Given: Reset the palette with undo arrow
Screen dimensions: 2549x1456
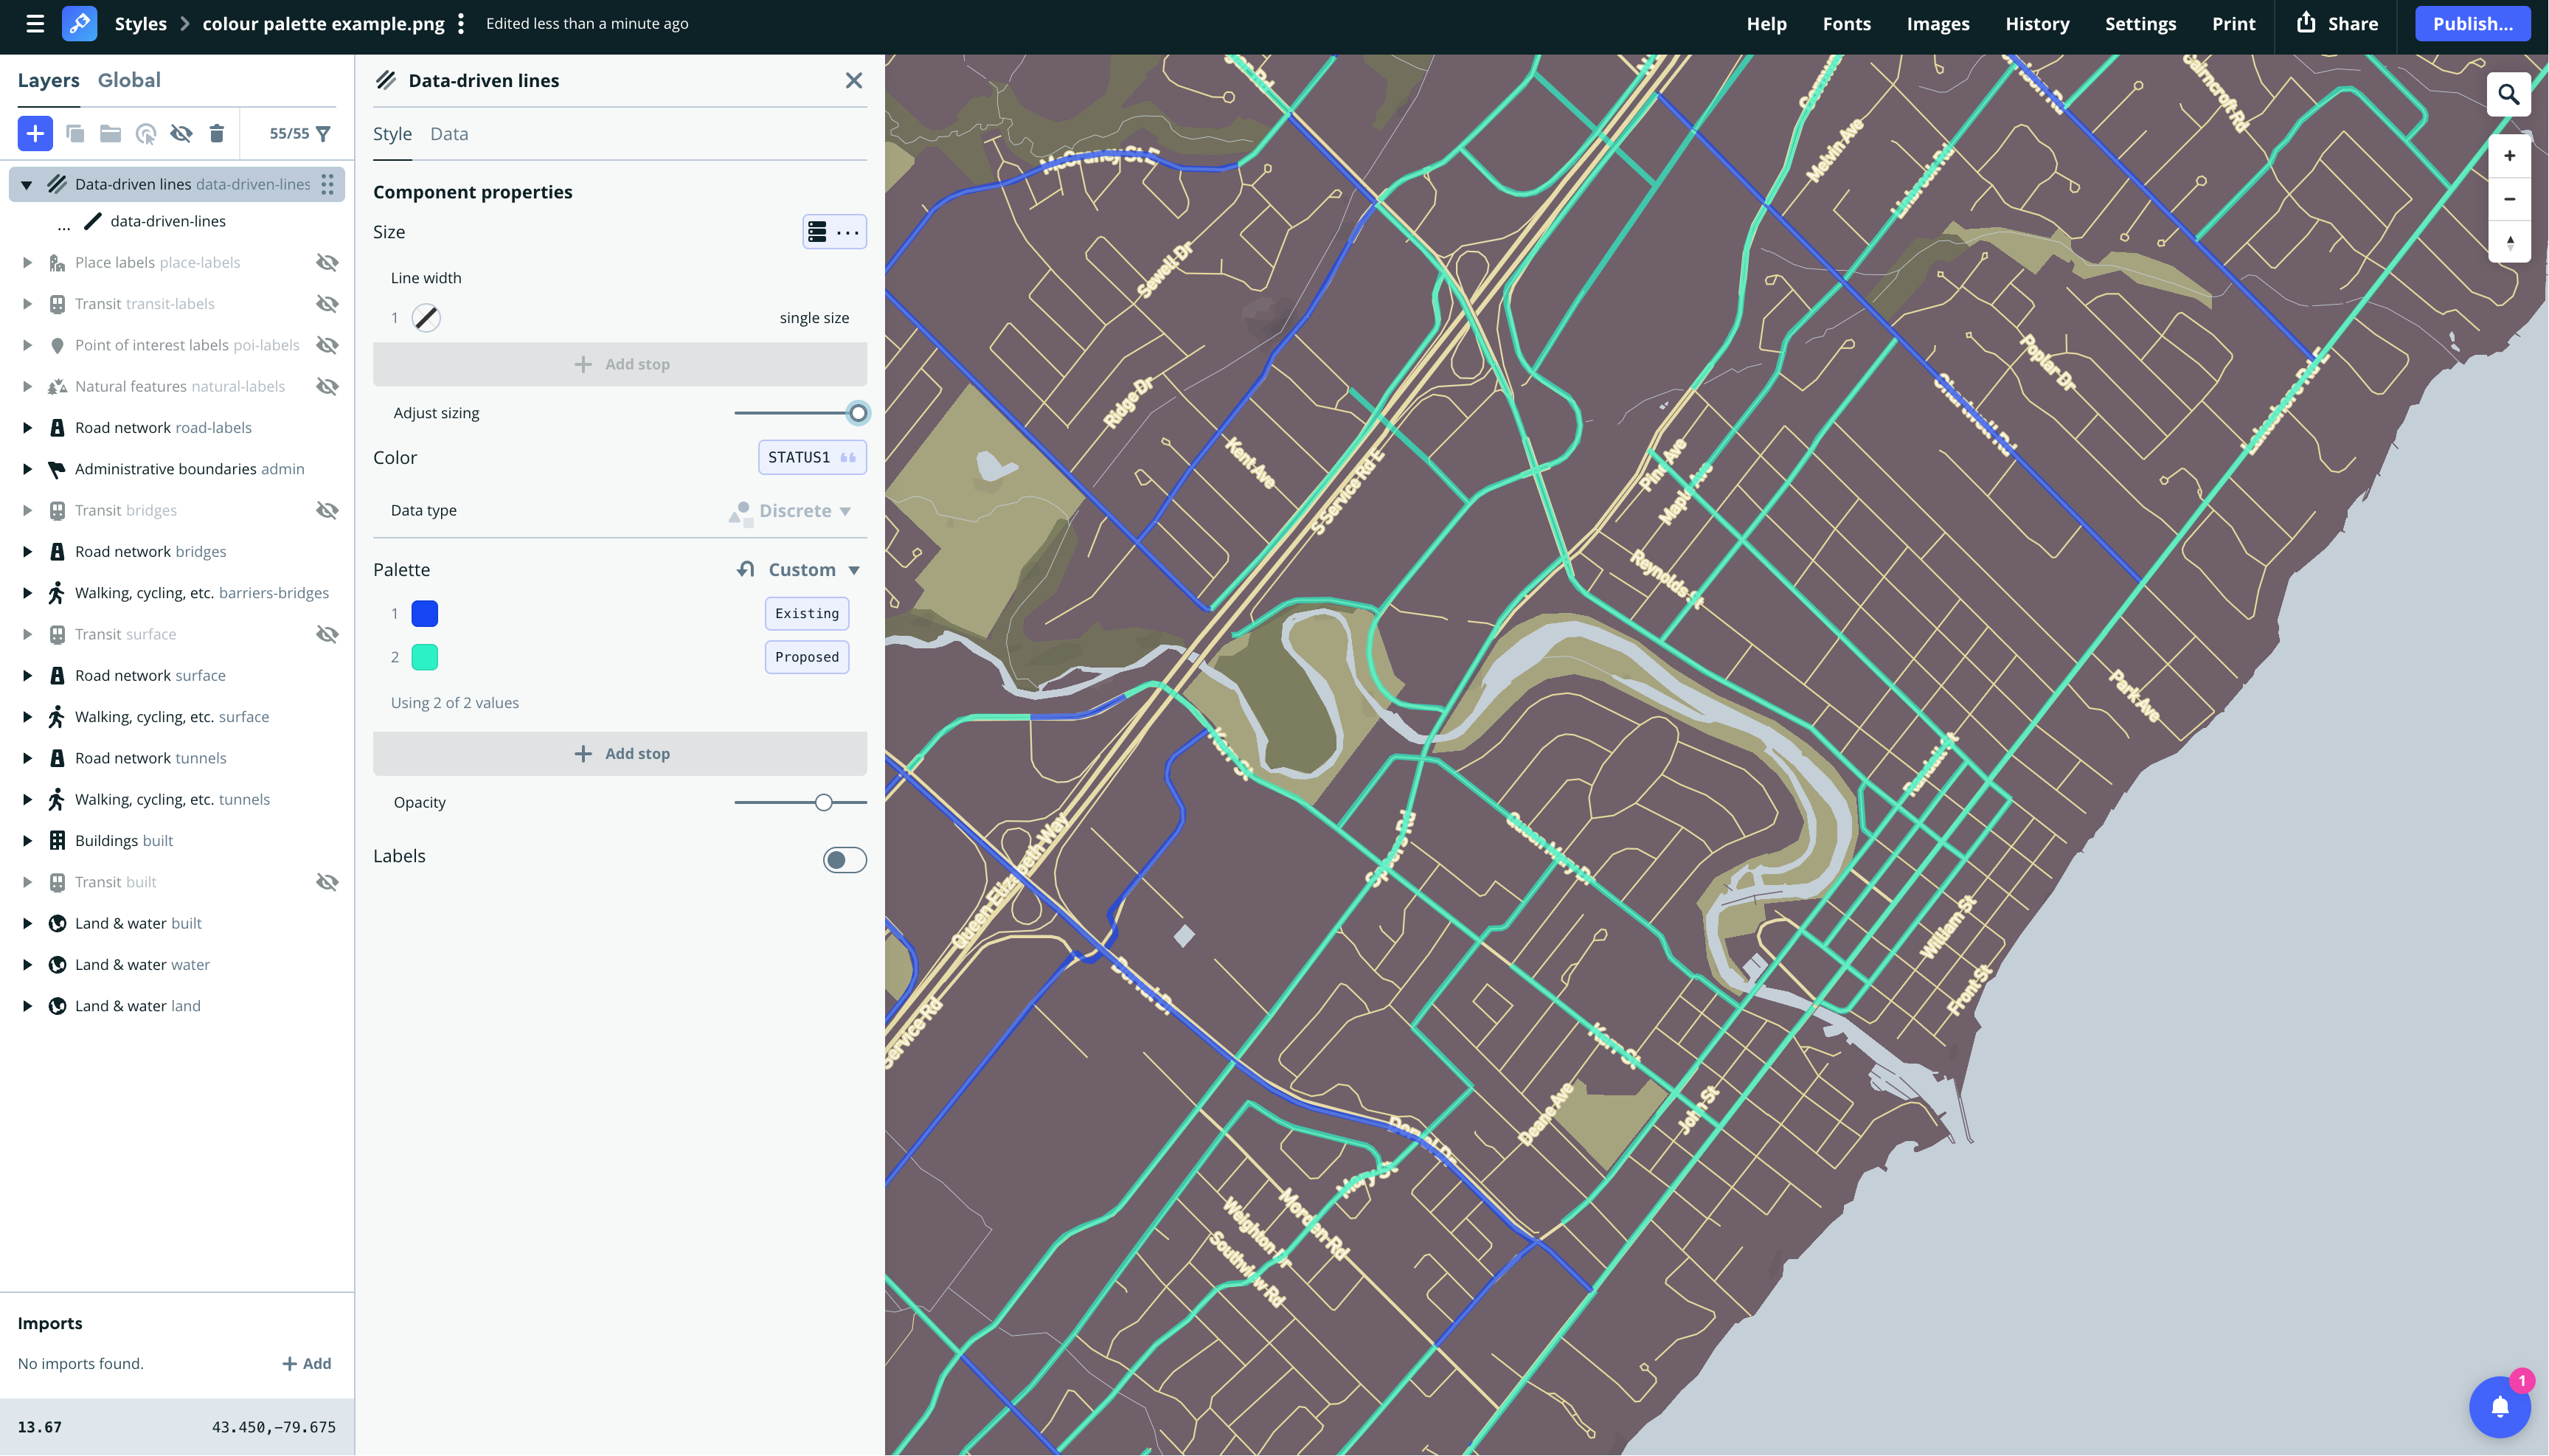Looking at the screenshot, I should pos(745,569).
